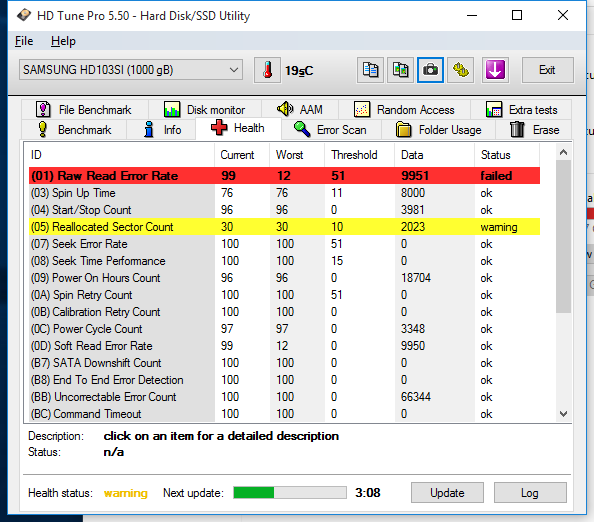Expand the SAMSUNG HD103SI drive dropdown
Image resolution: width=594 pixels, height=522 pixels.
(x=131, y=70)
